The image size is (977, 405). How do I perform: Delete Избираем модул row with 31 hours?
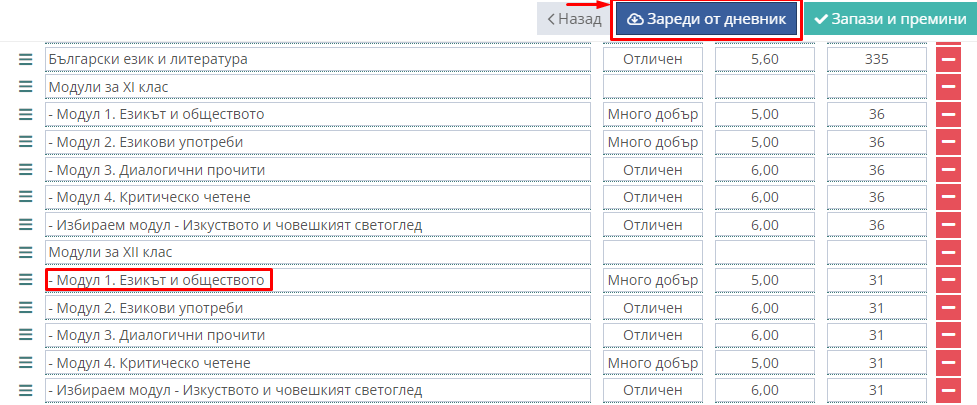pos(948,390)
